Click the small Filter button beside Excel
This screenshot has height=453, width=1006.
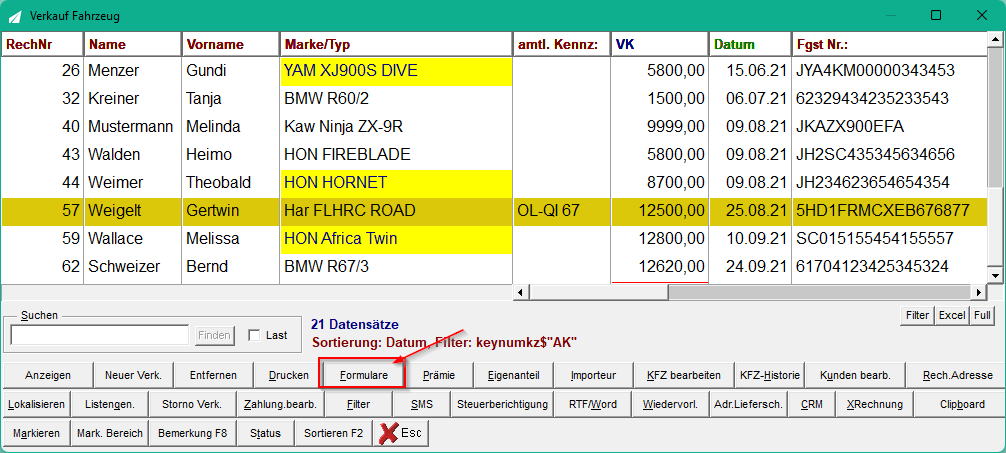point(917,316)
